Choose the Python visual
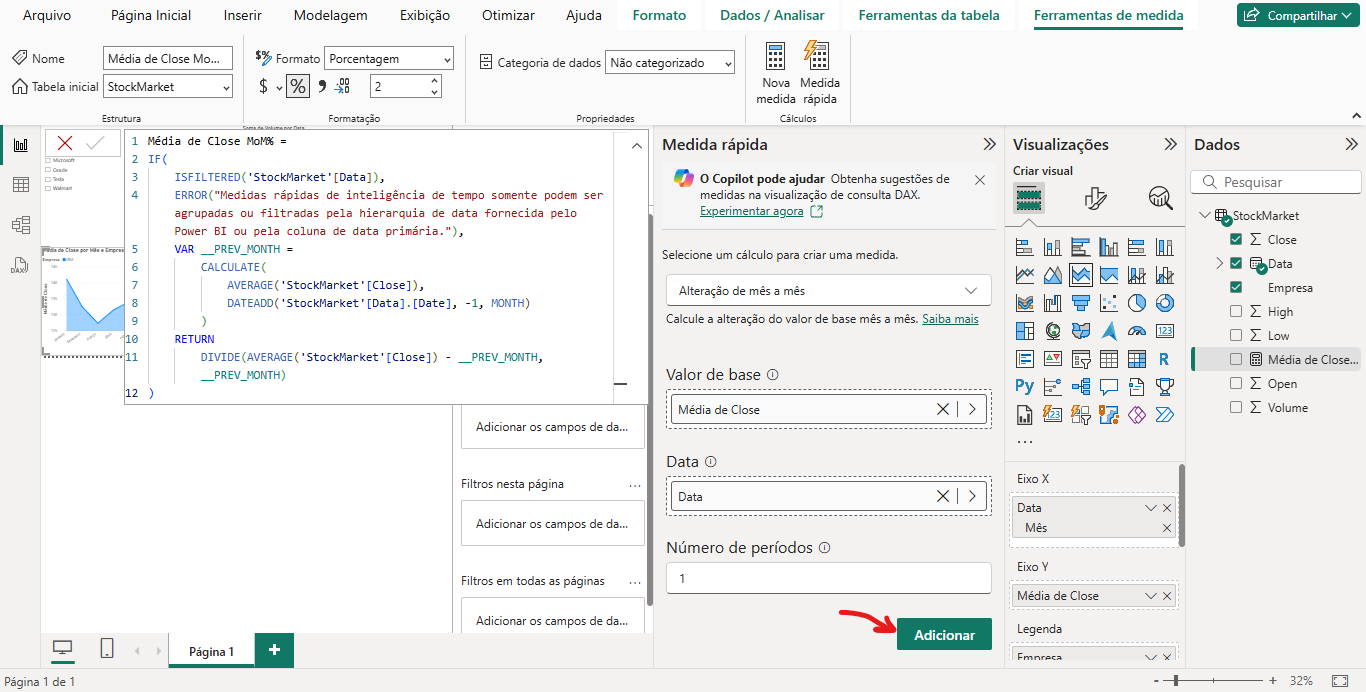 coord(1024,386)
